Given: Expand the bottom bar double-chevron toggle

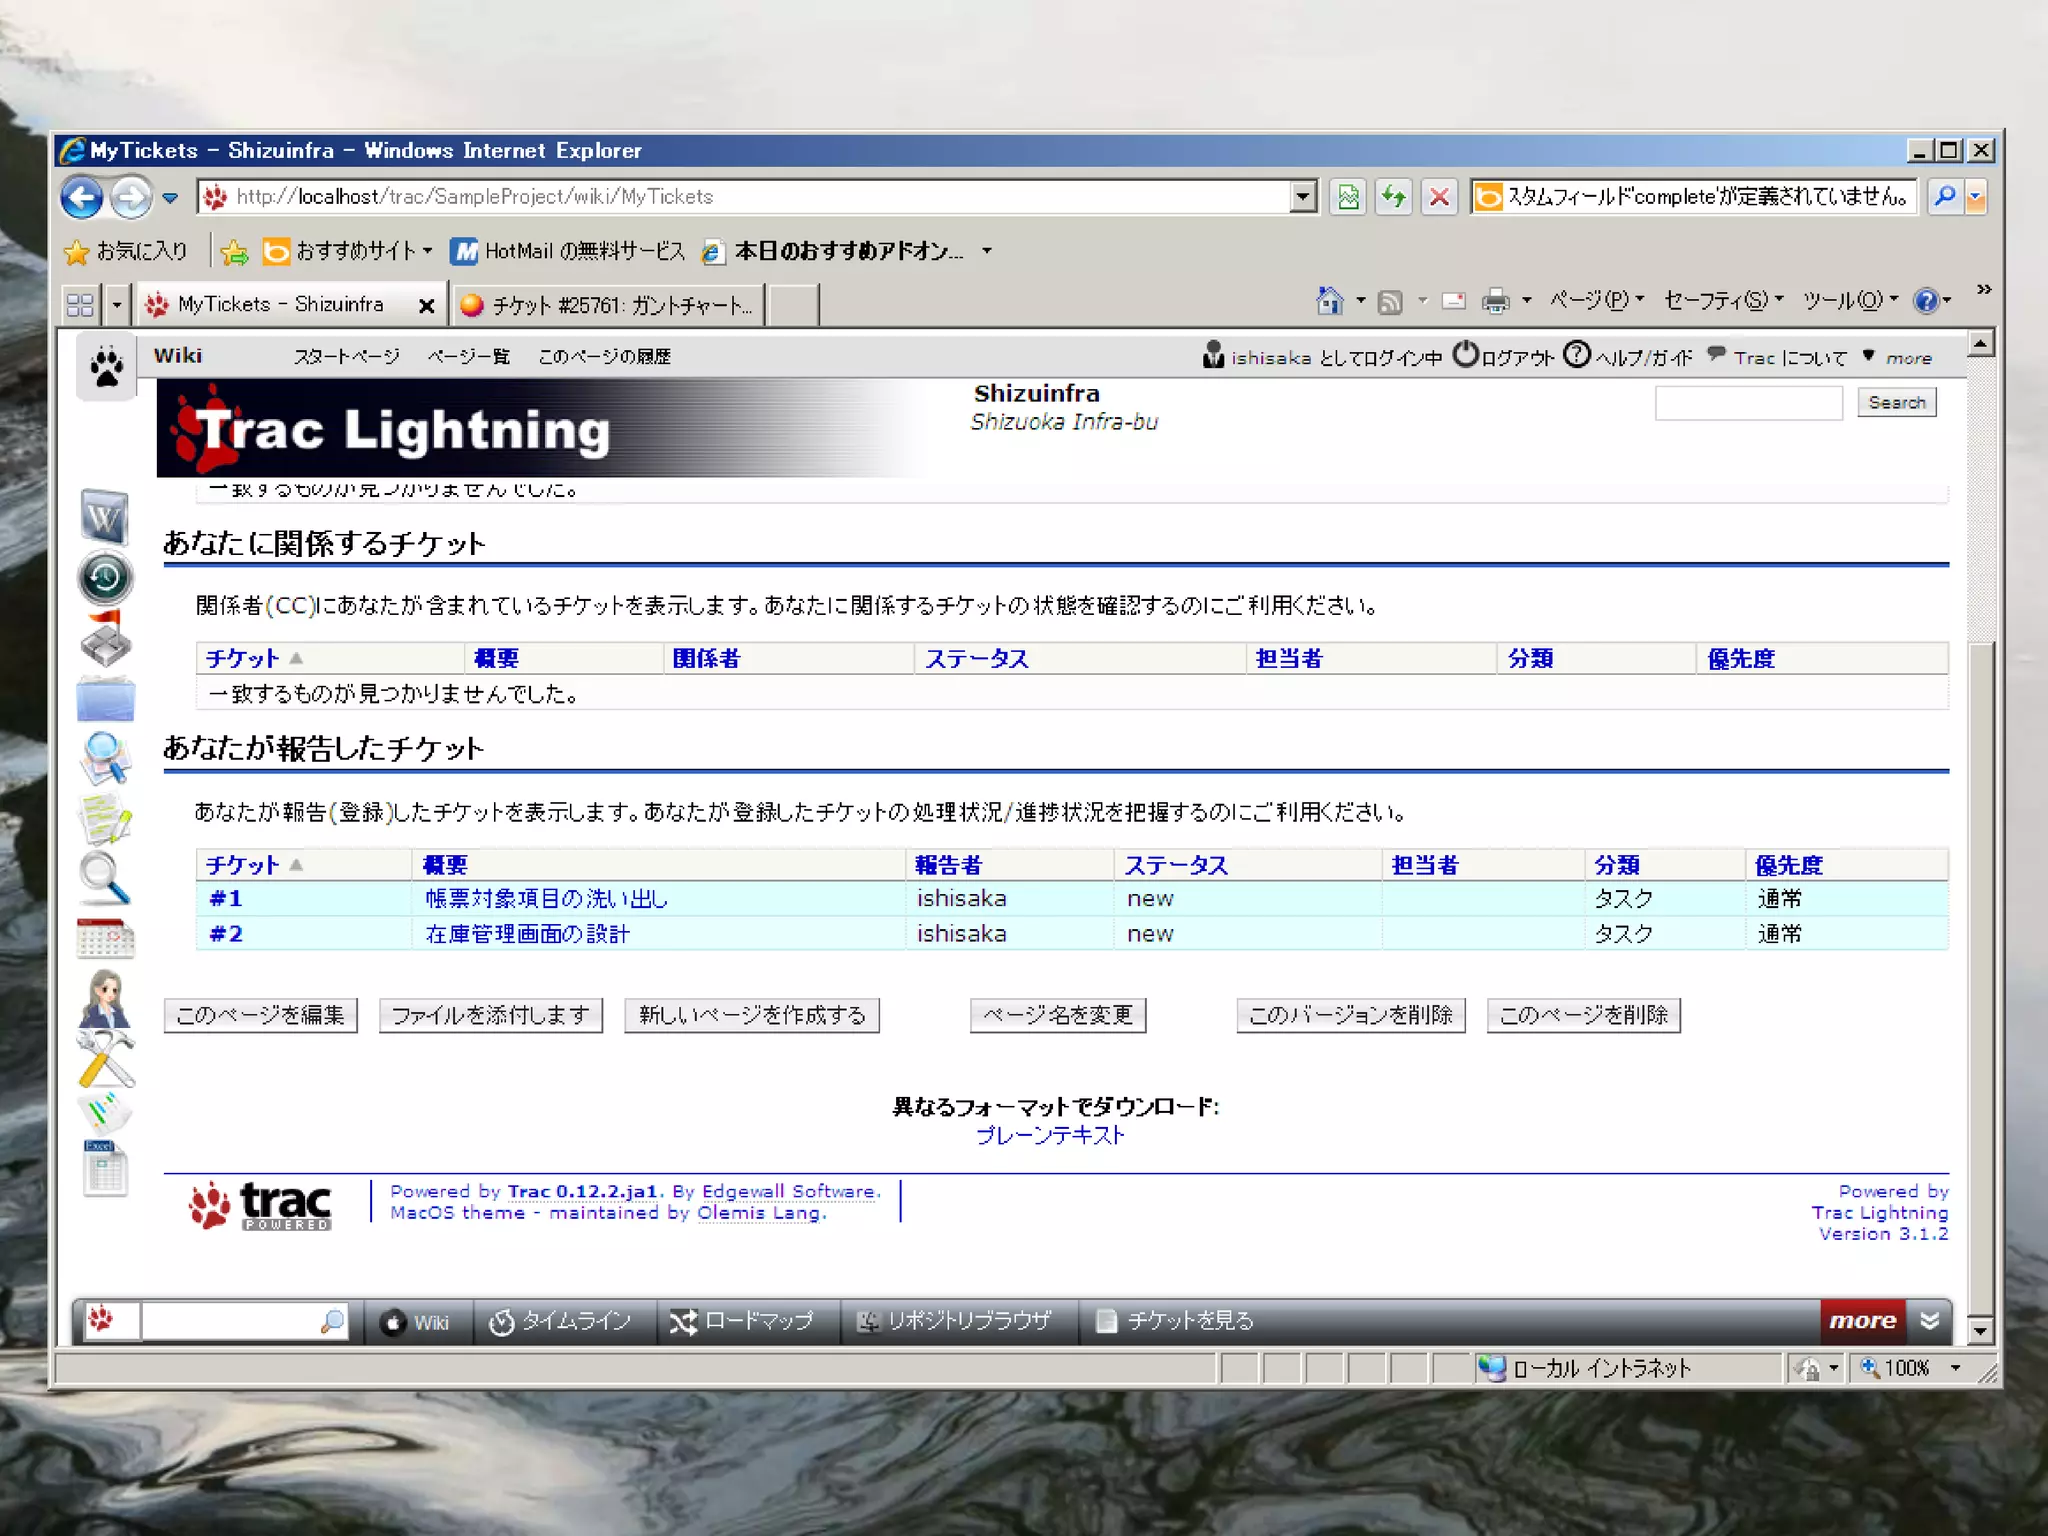Looking at the screenshot, I should tap(1930, 1320).
